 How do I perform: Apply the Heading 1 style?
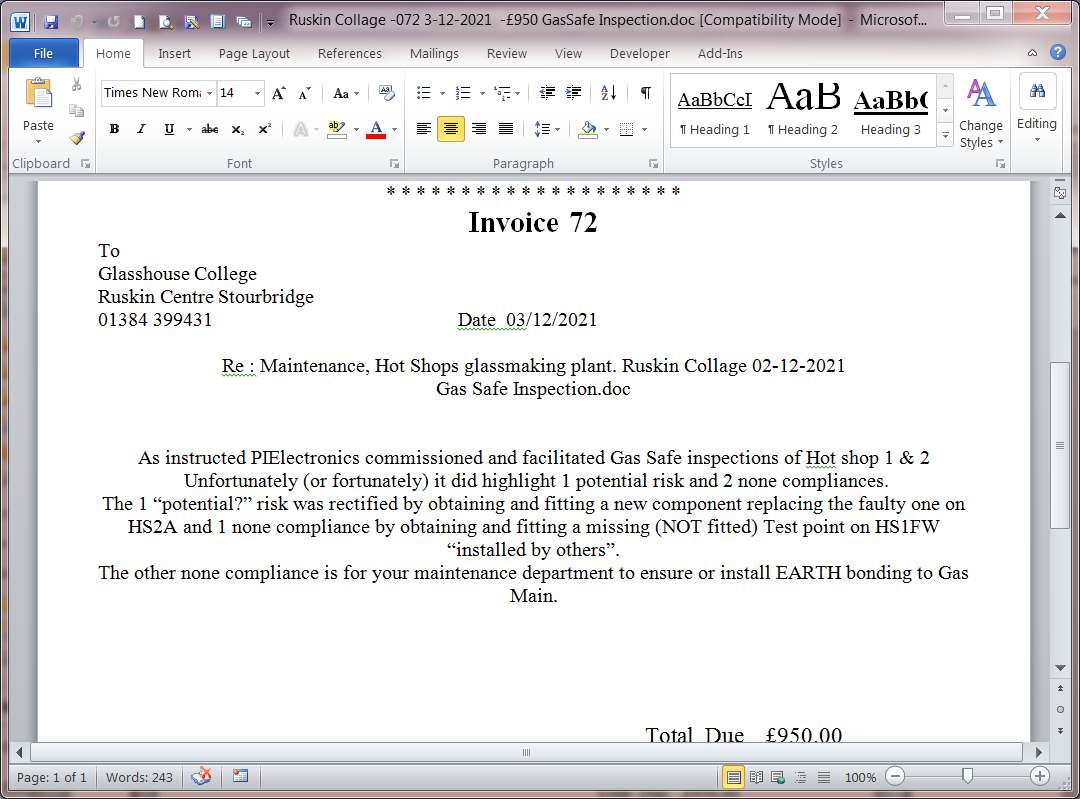714,110
